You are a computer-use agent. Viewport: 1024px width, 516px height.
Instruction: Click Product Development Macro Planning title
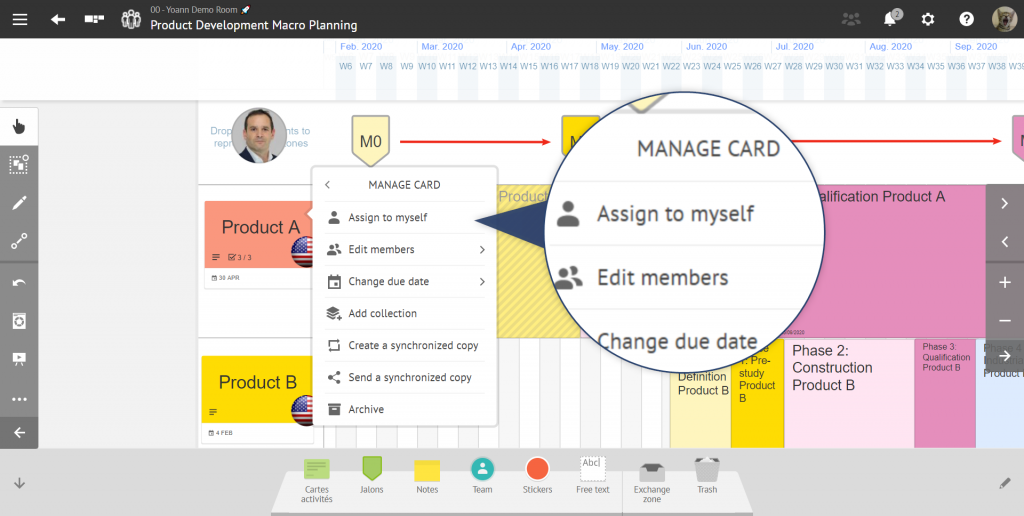(x=253, y=25)
